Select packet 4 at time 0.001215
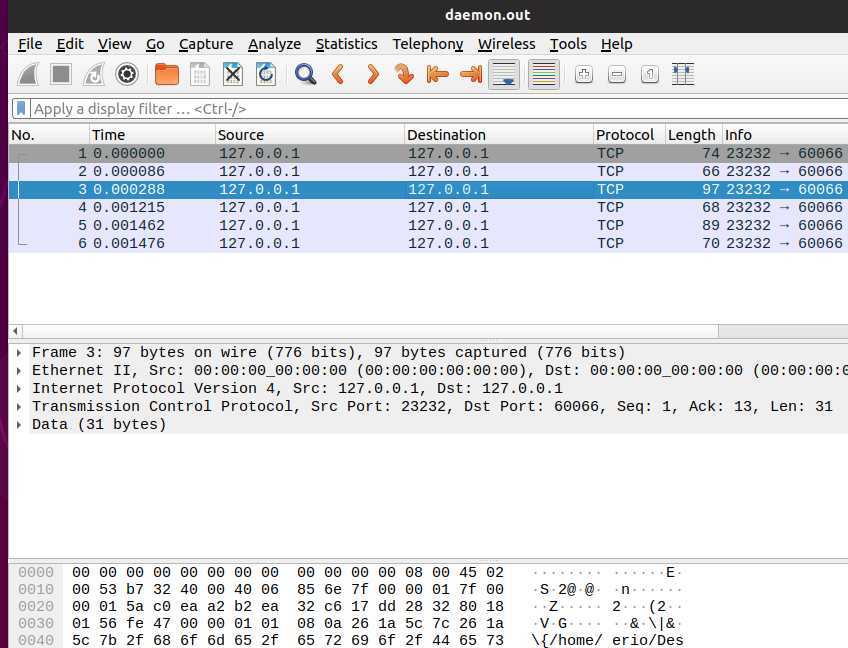 tap(428, 207)
